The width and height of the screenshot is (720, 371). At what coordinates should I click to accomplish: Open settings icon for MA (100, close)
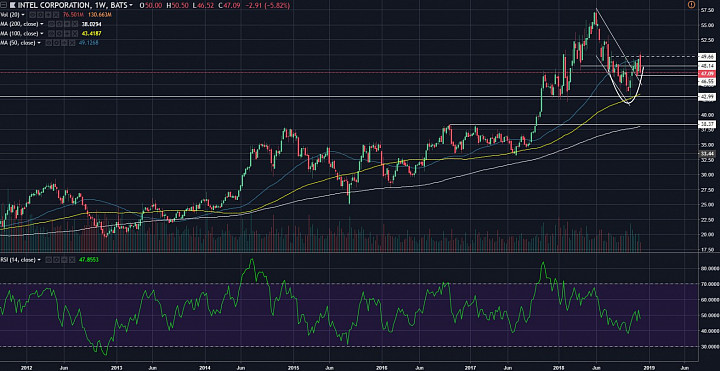click(x=59, y=34)
